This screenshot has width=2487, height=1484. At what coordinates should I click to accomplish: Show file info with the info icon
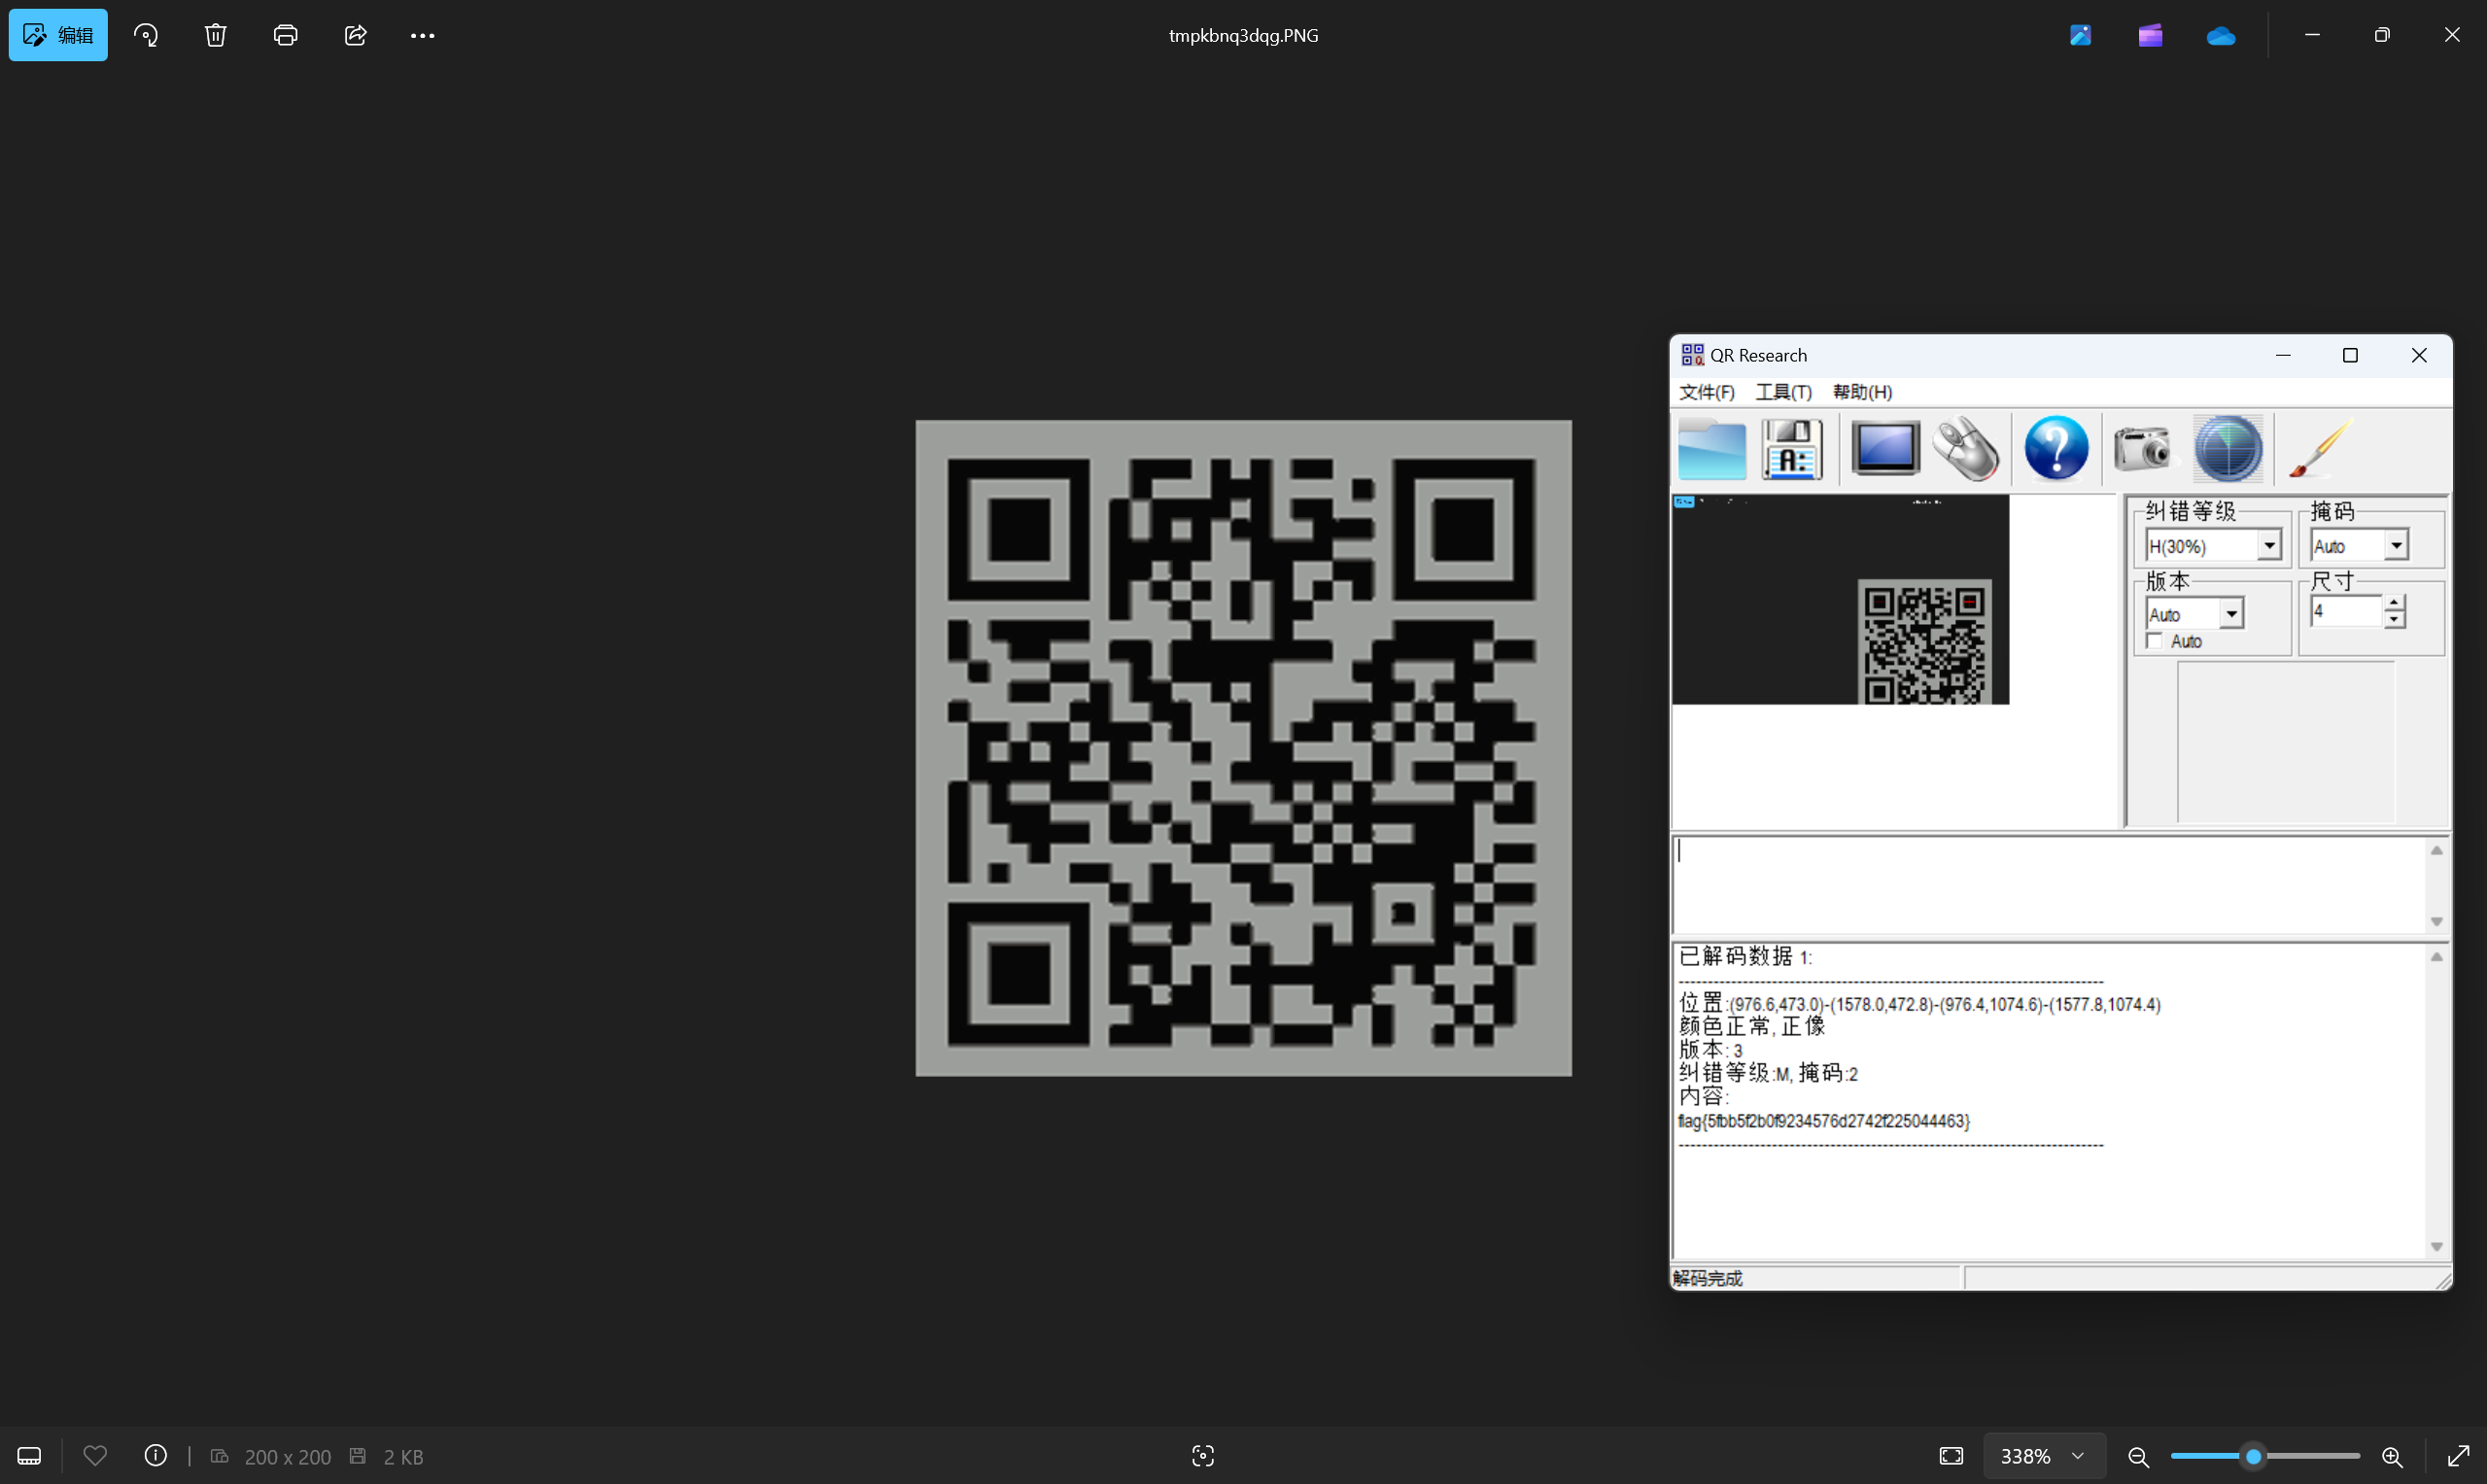coord(156,1456)
